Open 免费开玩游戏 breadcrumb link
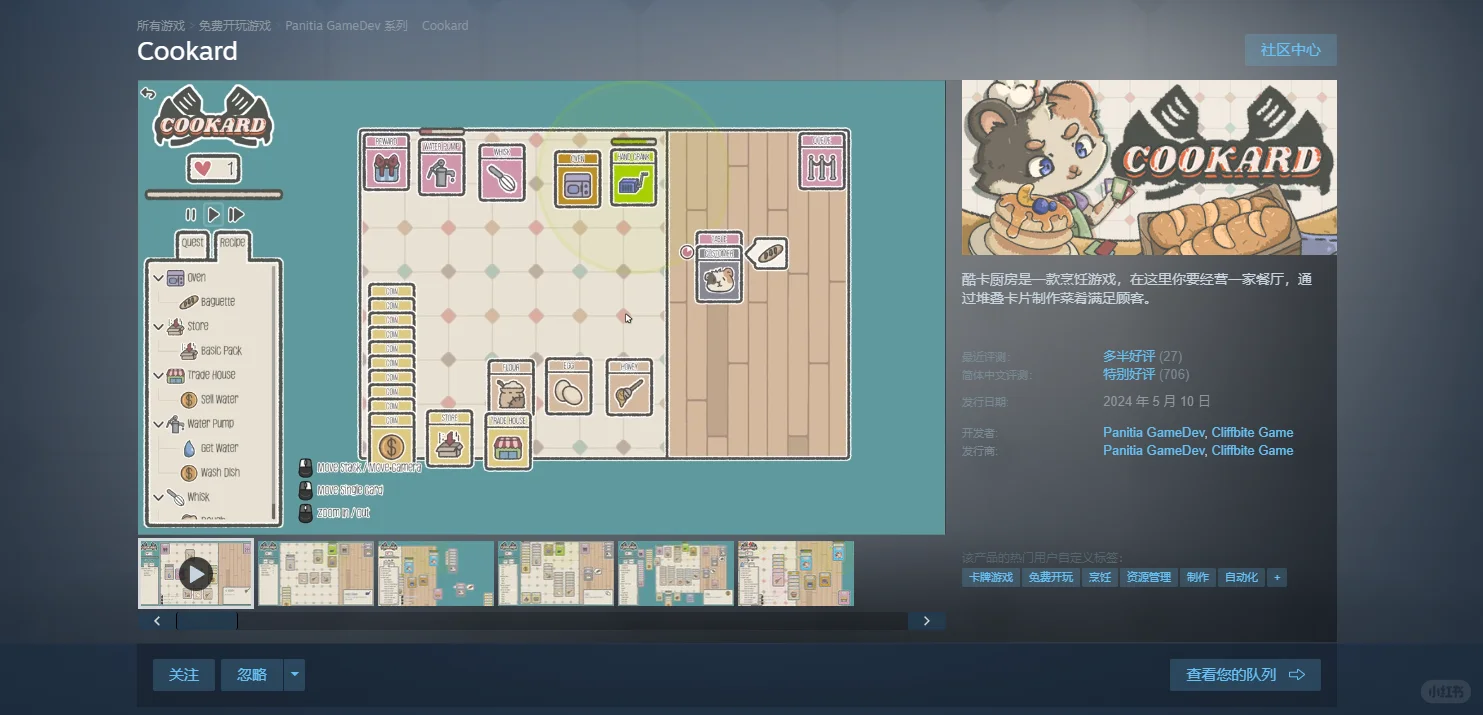1483x715 pixels. click(235, 26)
